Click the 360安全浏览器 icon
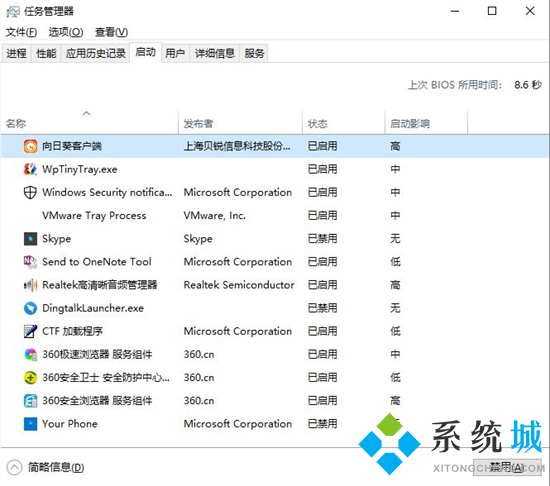 (30, 400)
